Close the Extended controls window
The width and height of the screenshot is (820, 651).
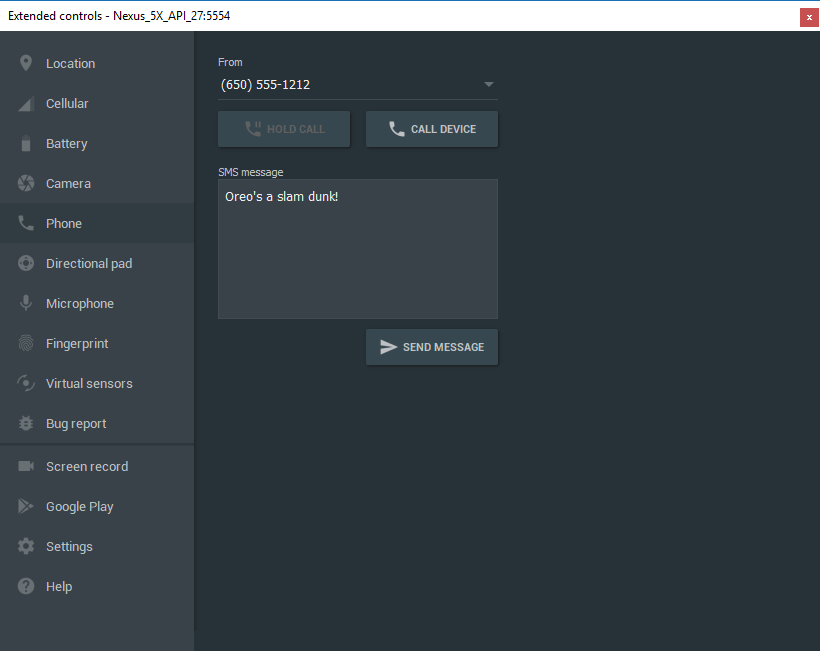[809, 17]
